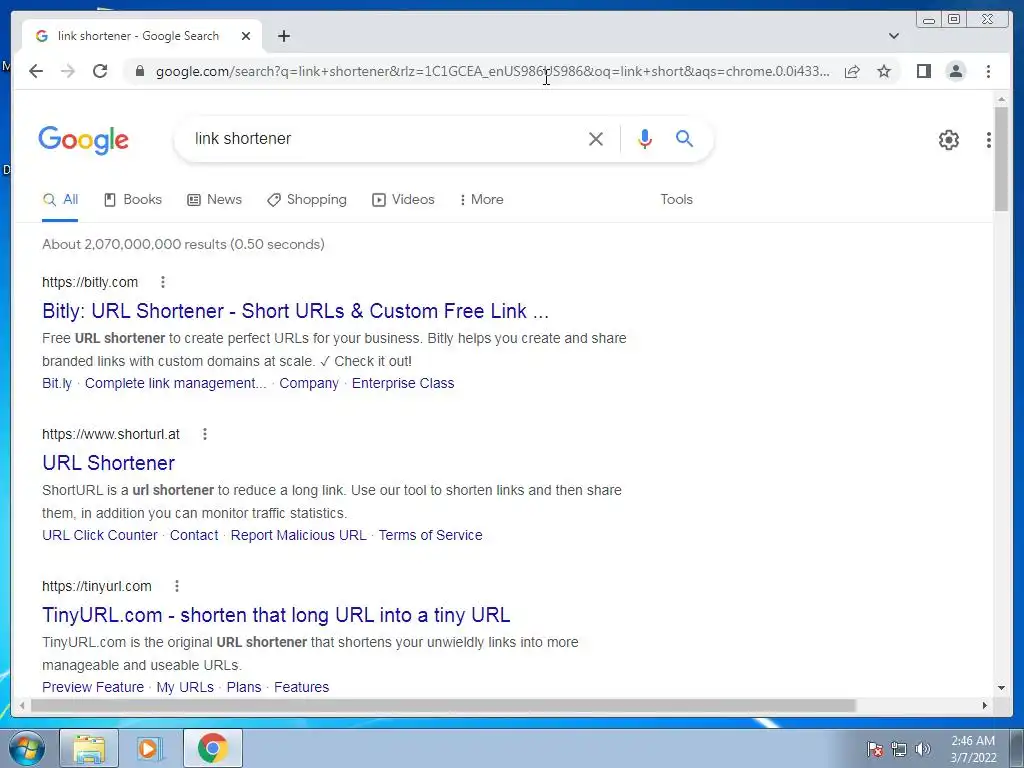Screen dimensions: 1024x768
Task: Switch to News results tab
Action: [214, 200]
